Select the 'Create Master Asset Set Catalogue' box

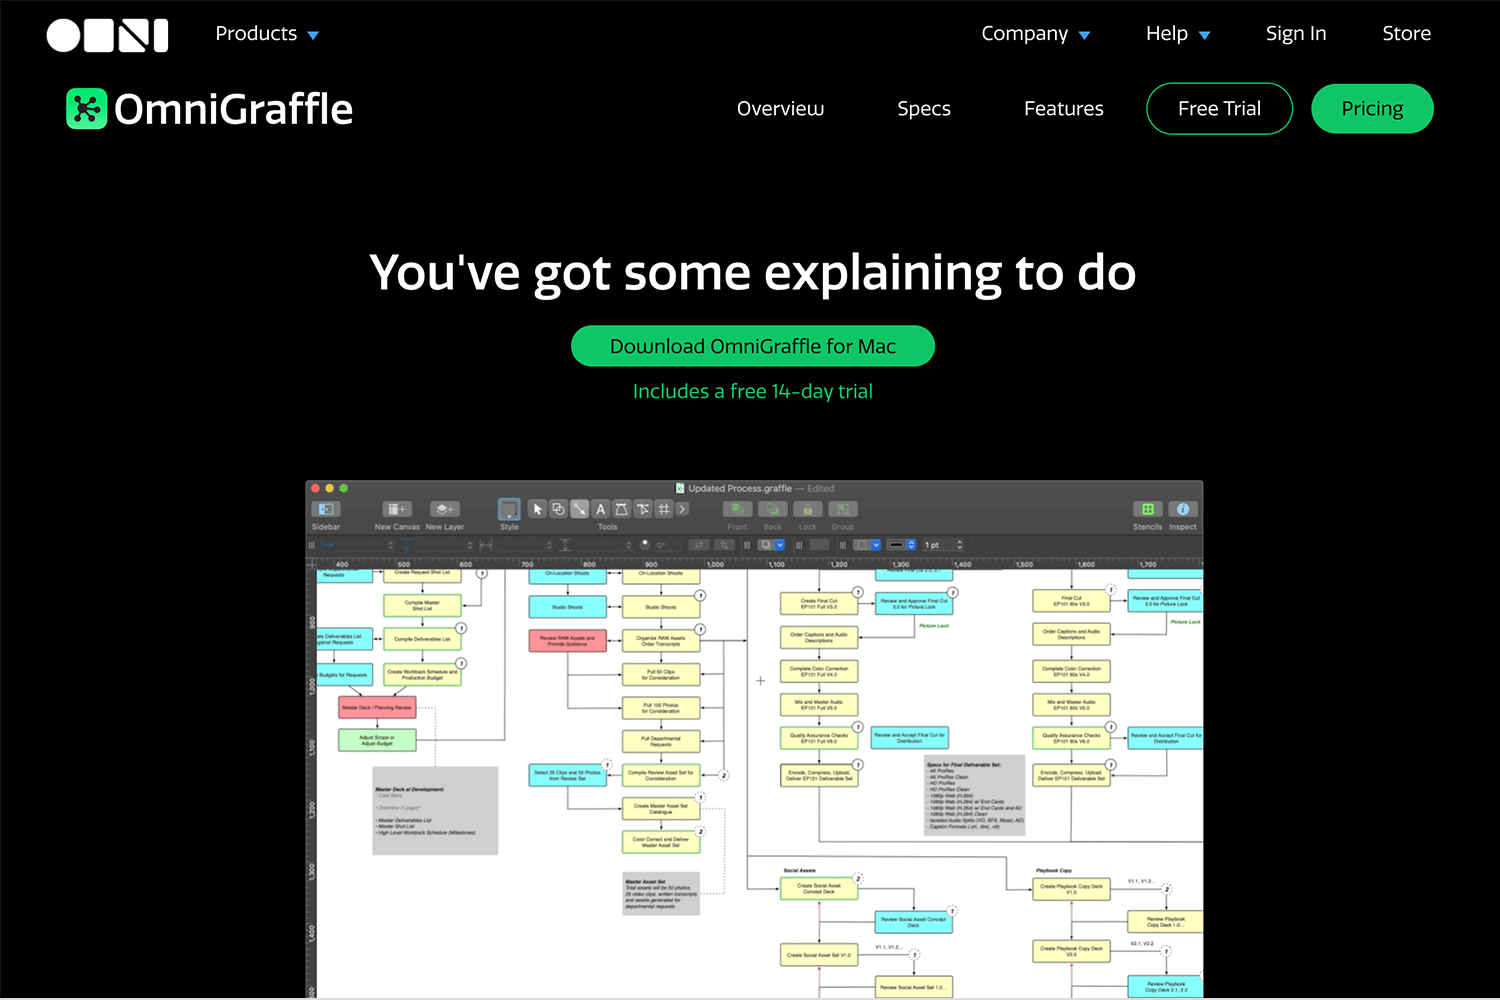click(661, 808)
